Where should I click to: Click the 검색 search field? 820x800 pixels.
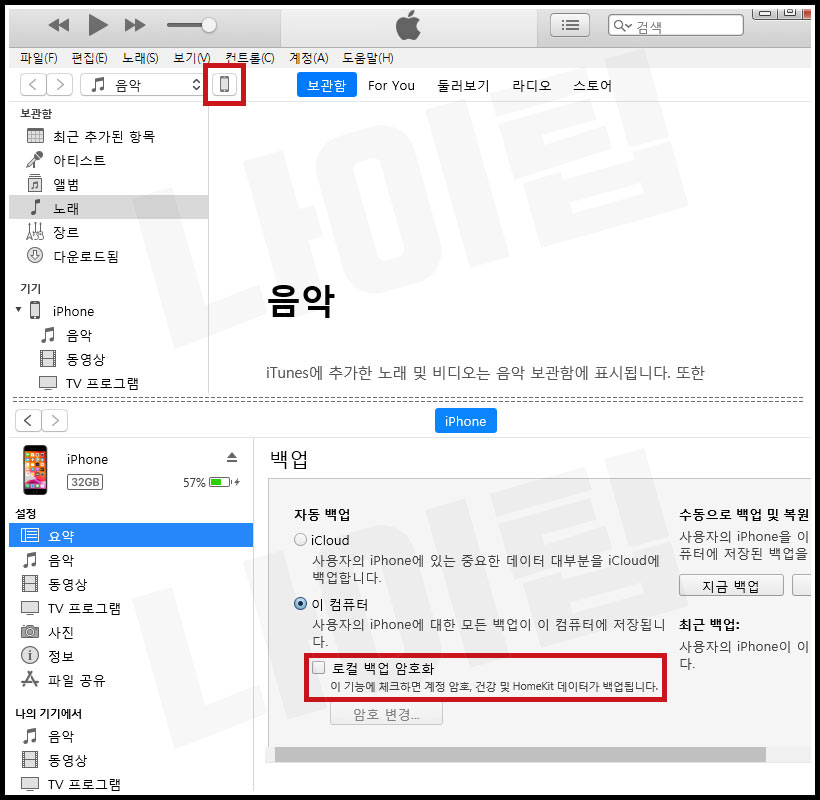click(x=675, y=24)
